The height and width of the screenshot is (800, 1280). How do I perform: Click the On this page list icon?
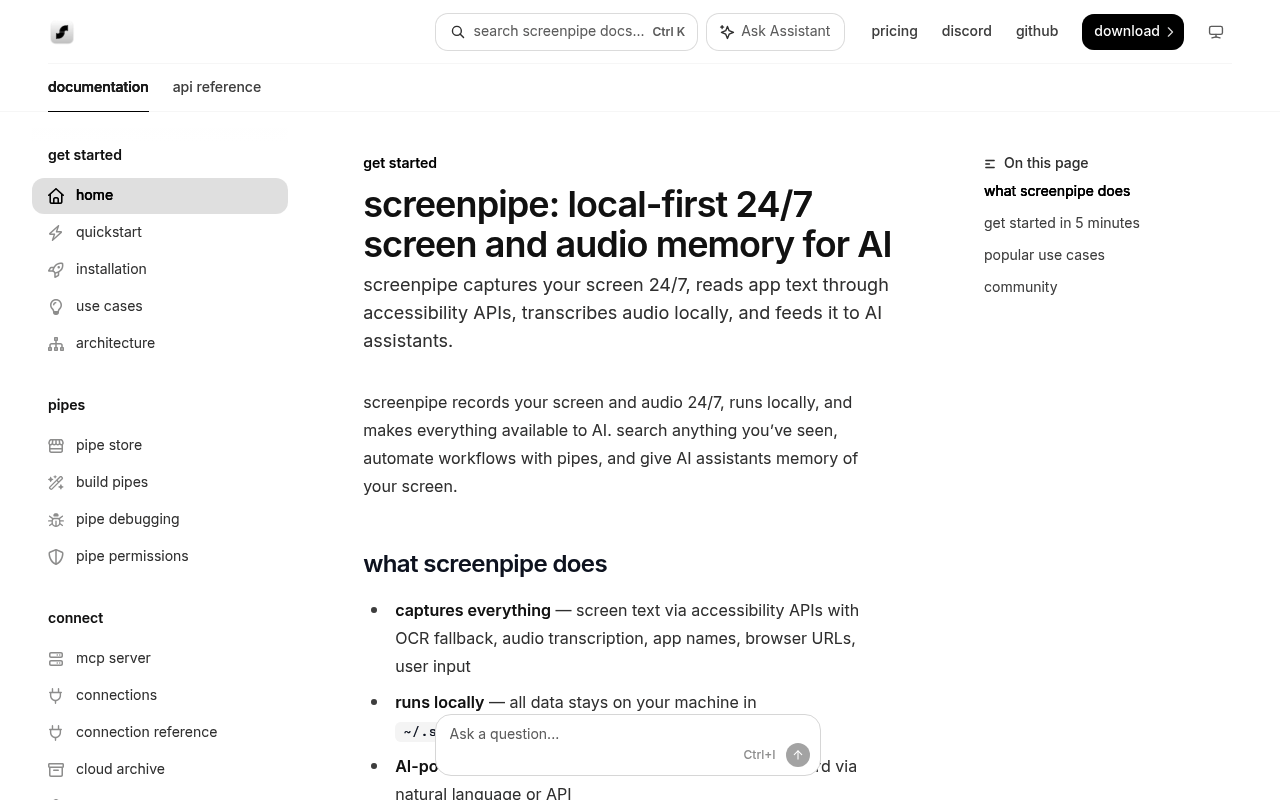tap(990, 164)
